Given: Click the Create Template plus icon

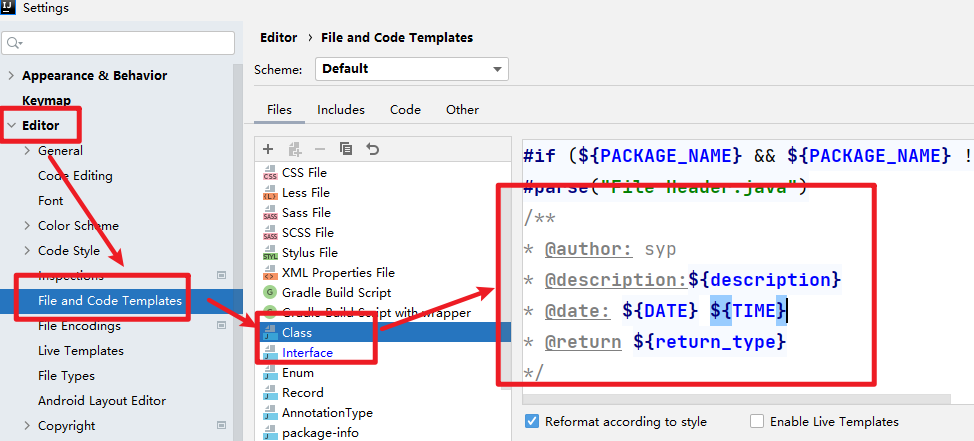Looking at the screenshot, I should pos(268,149).
